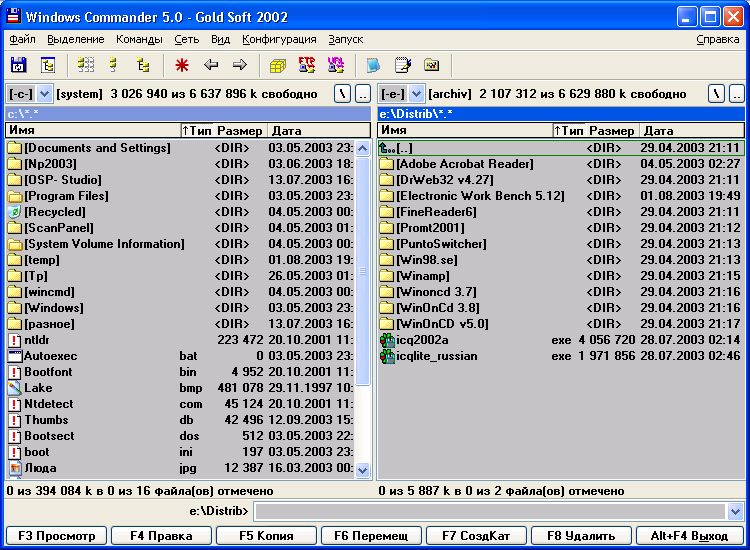Click icq2002a exe file icon

[x=387, y=340]
